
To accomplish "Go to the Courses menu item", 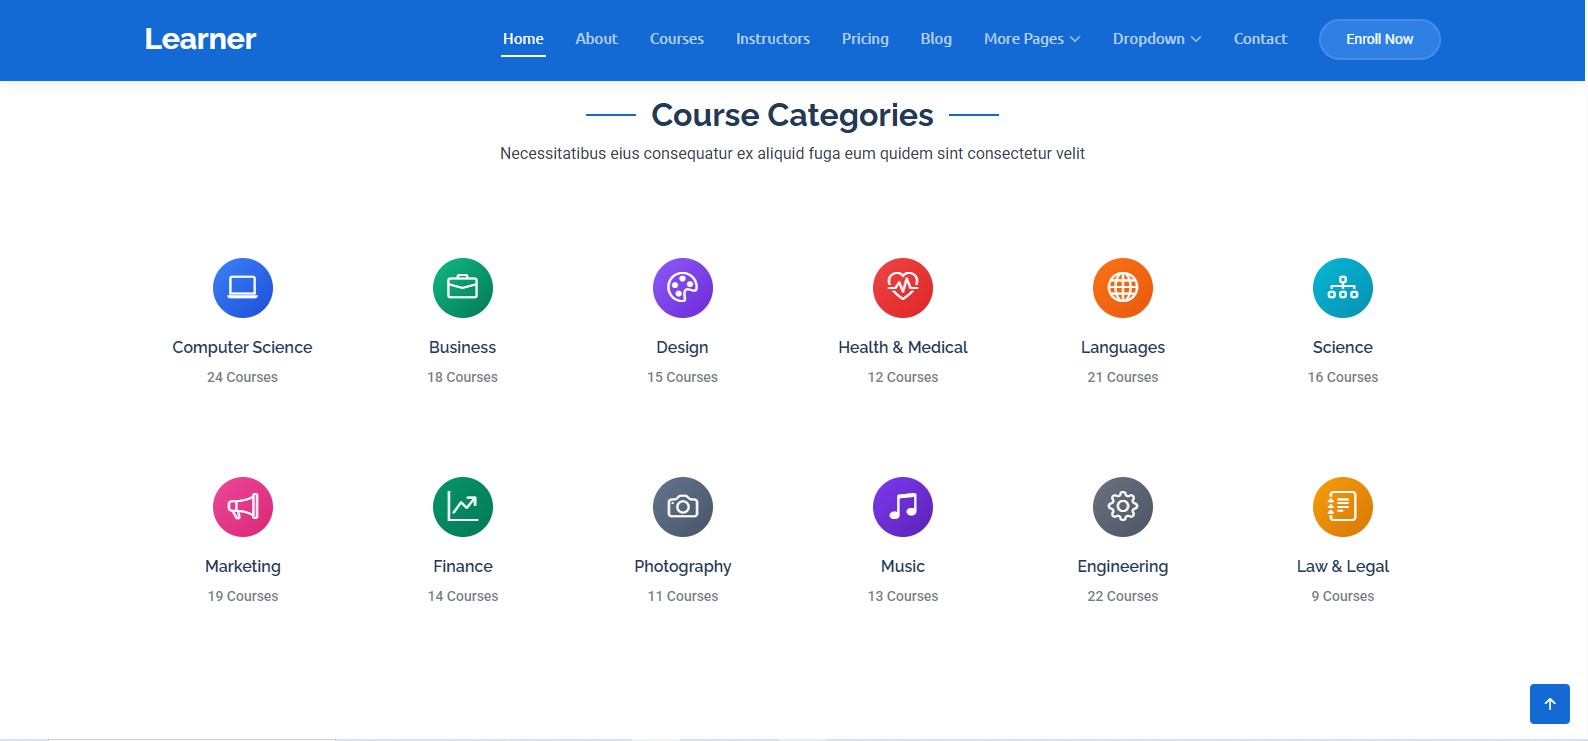I will pos(676,39).
